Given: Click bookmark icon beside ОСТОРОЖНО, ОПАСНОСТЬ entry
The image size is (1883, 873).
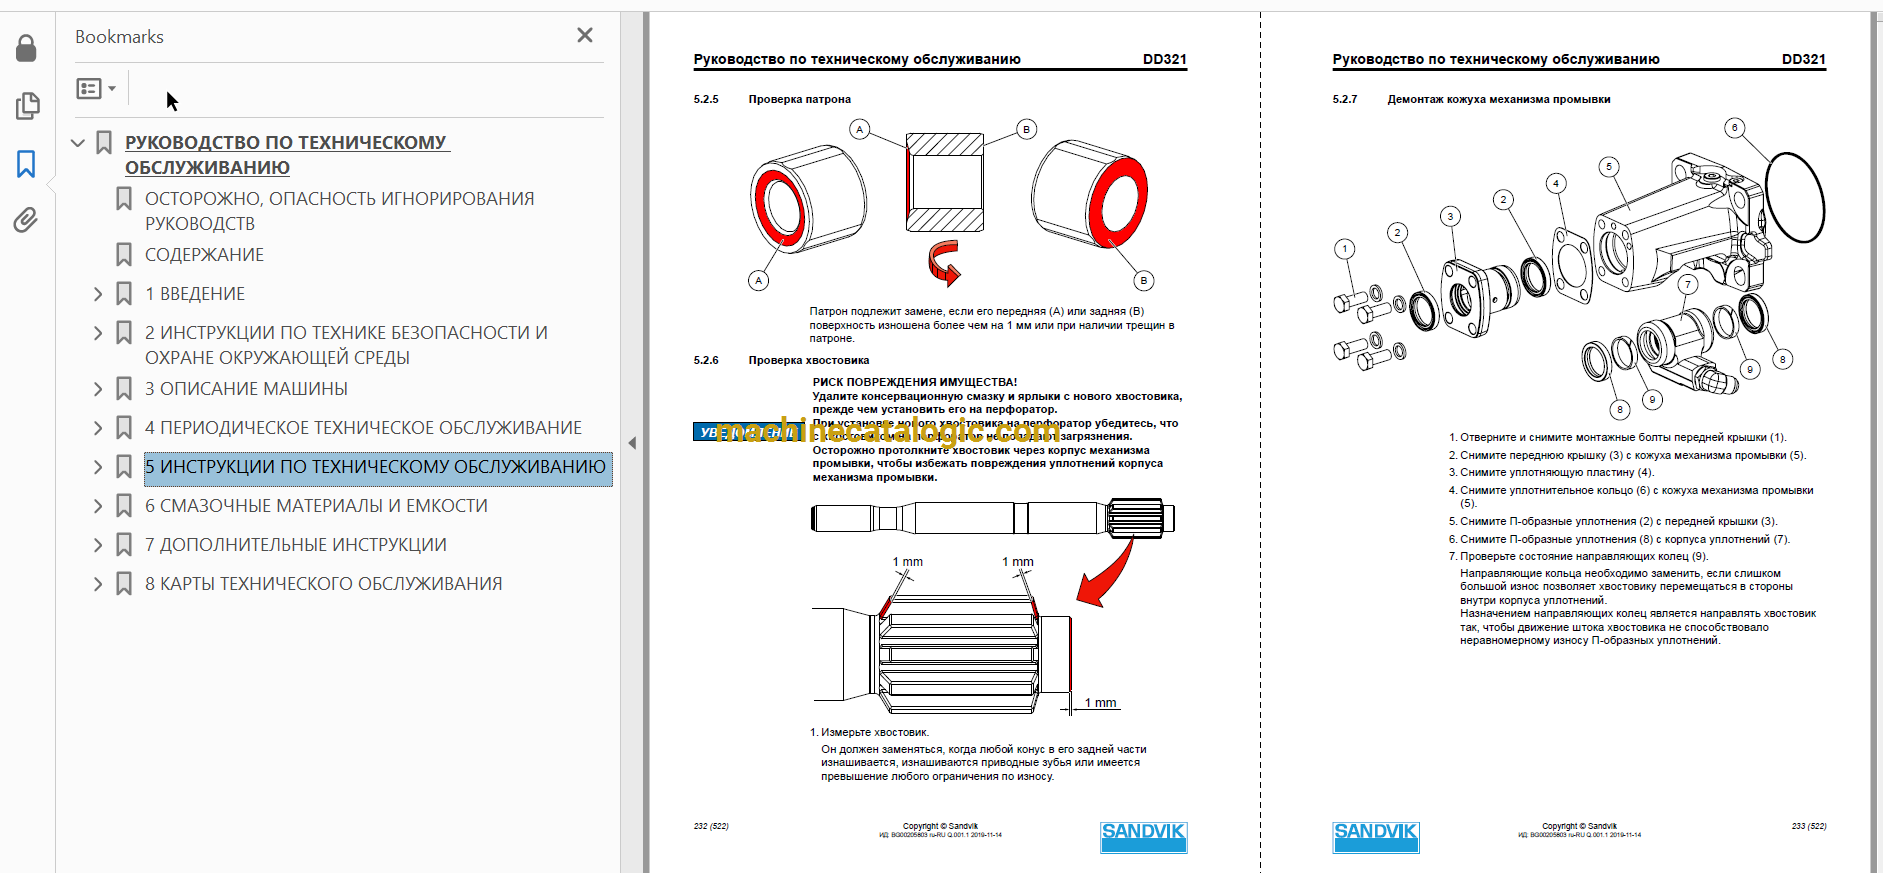Looking at the screenshot, I should (x=124, y=199).
